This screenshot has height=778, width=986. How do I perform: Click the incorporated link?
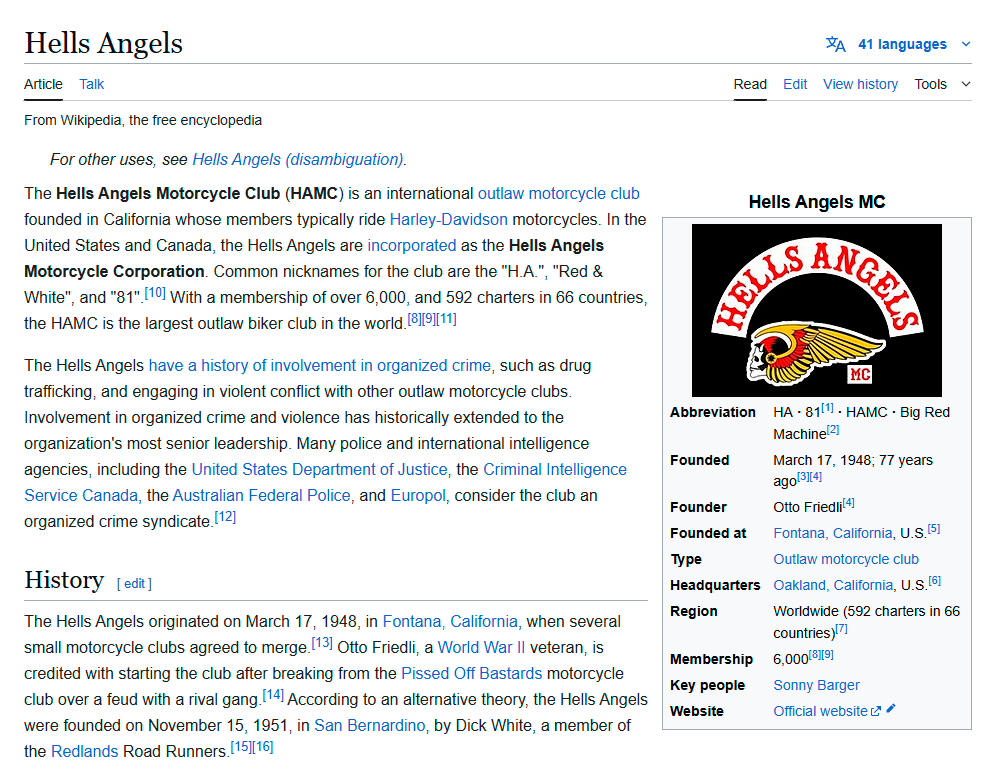[412, 245]
